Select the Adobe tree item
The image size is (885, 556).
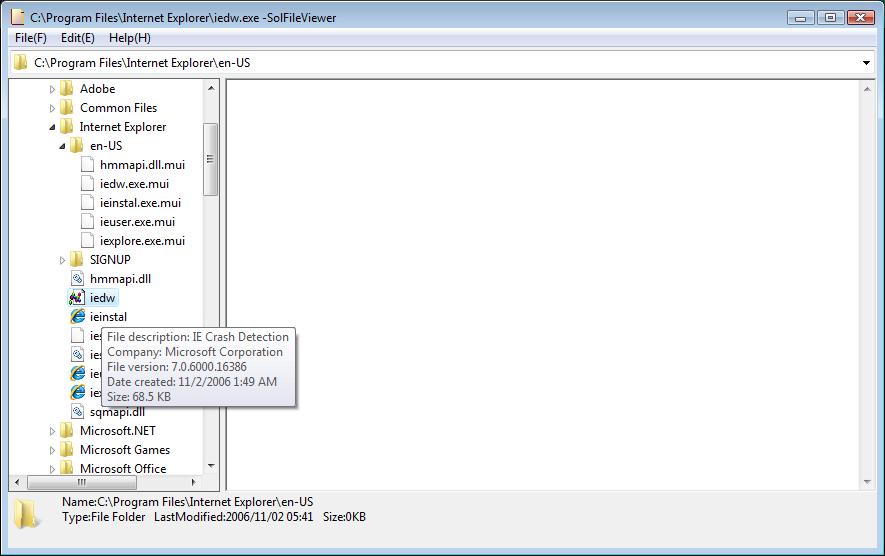(97, 89)
